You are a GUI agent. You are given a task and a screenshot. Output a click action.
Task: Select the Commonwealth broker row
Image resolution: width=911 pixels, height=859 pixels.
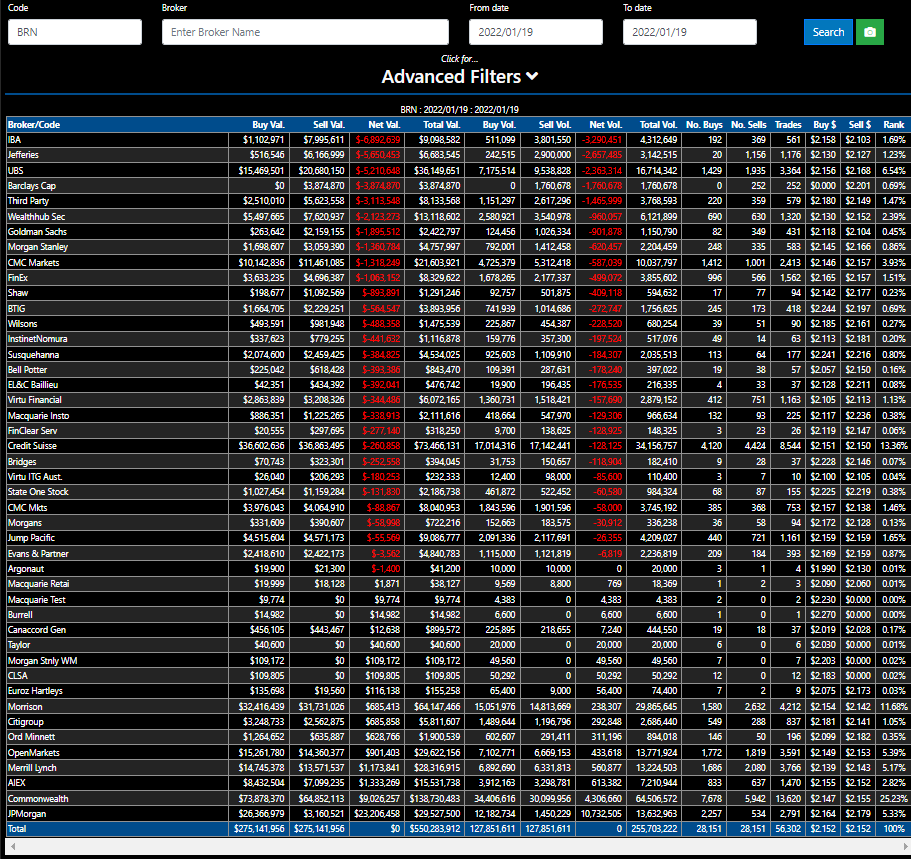click(x=36, y=799)
